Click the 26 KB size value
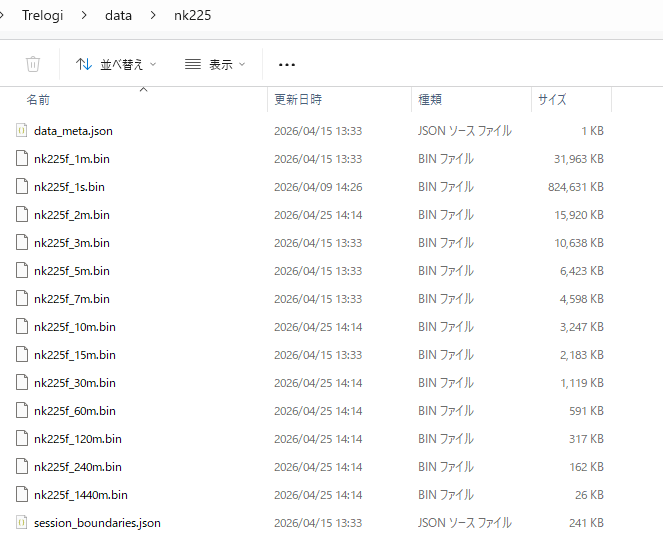Viewport: 663px width, 556px height. click(589, 495)
